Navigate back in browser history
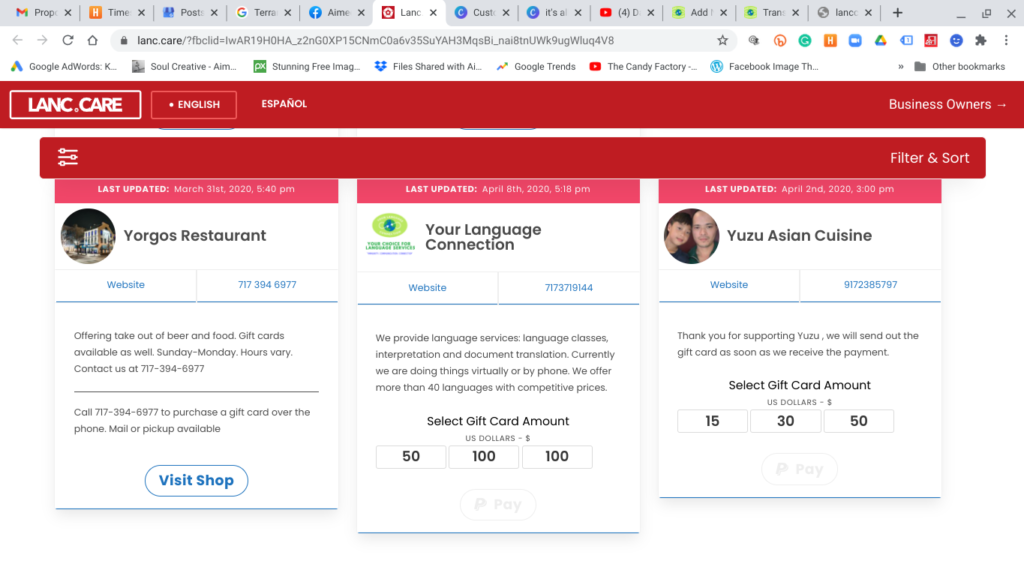 tap(18, 40)
